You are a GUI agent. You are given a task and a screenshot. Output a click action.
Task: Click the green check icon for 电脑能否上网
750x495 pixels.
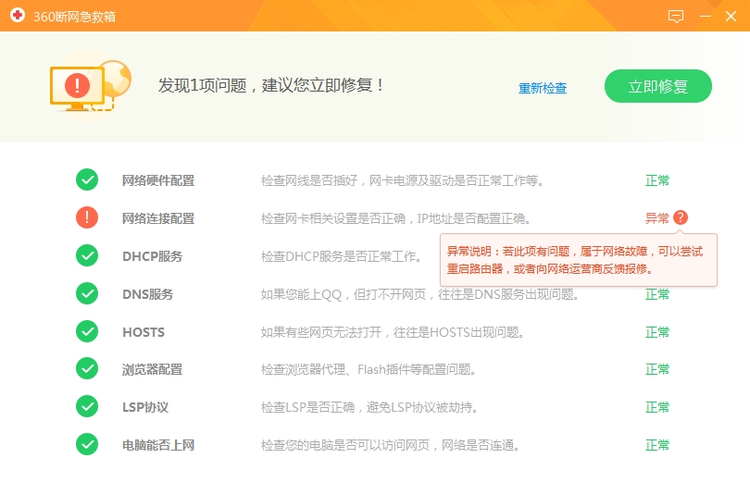click(87, 444)
